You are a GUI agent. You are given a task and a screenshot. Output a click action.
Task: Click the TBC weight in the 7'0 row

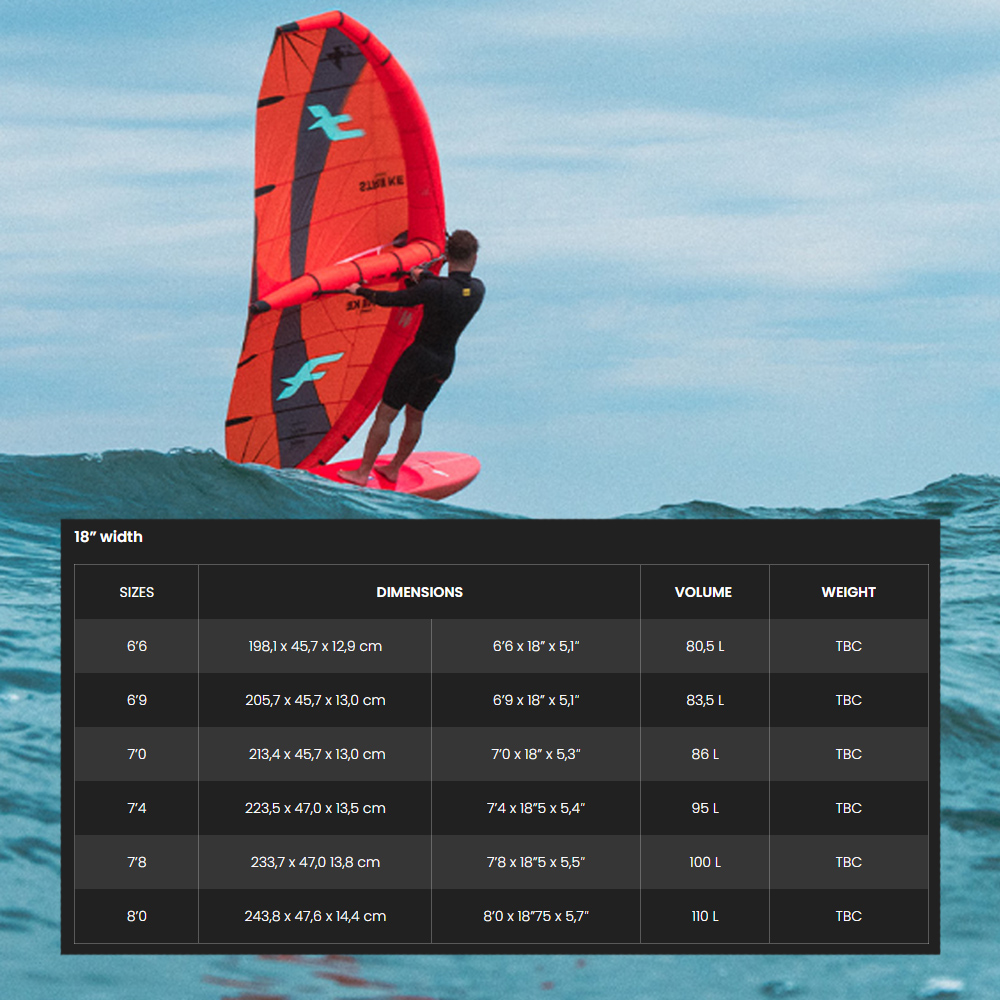click(849, 754)
